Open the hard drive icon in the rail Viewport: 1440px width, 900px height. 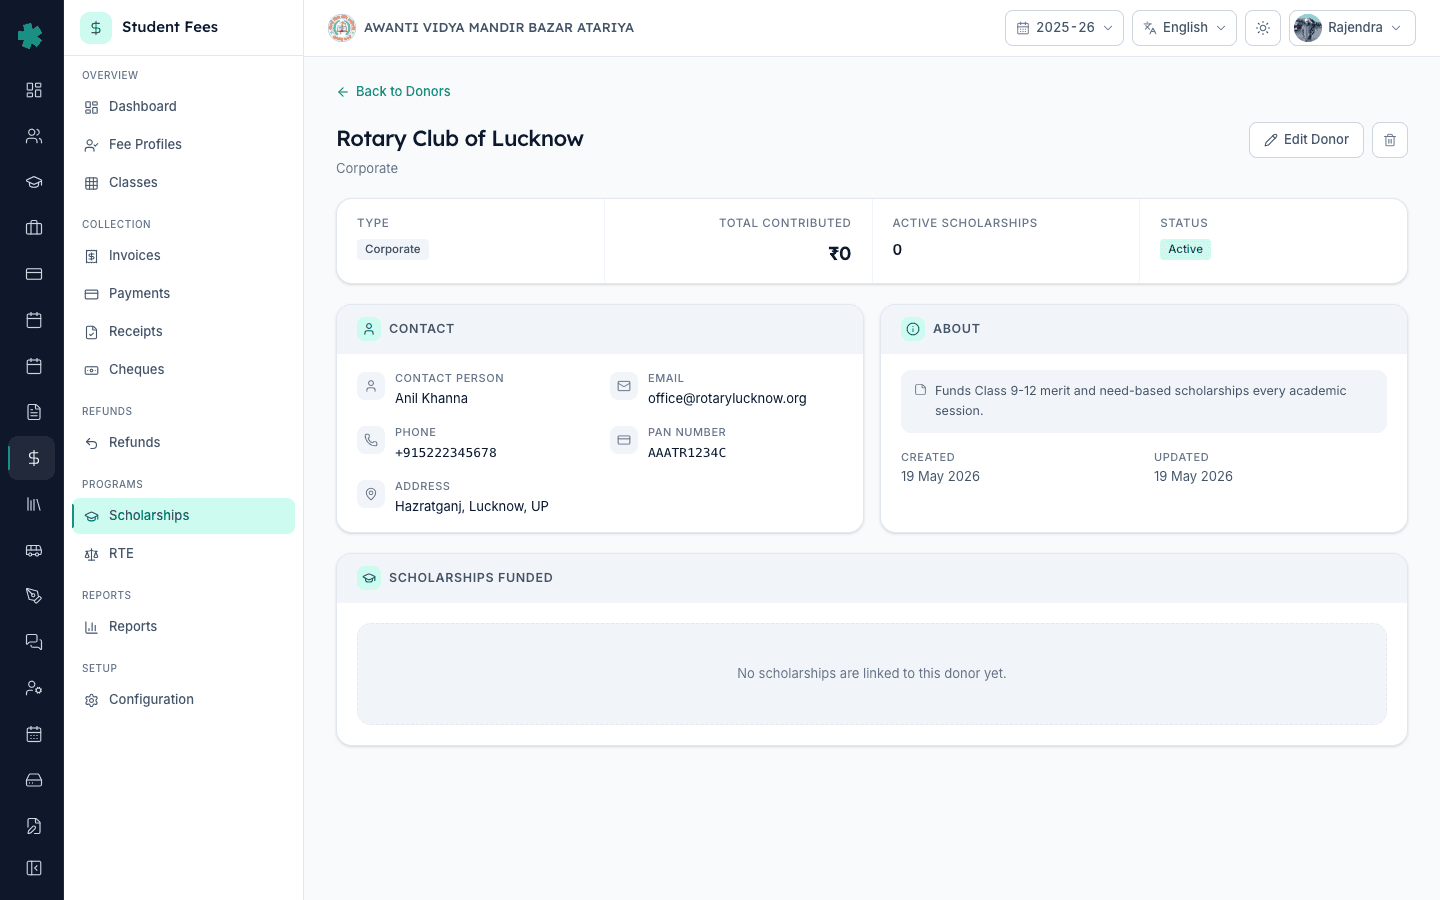(34, 780)
